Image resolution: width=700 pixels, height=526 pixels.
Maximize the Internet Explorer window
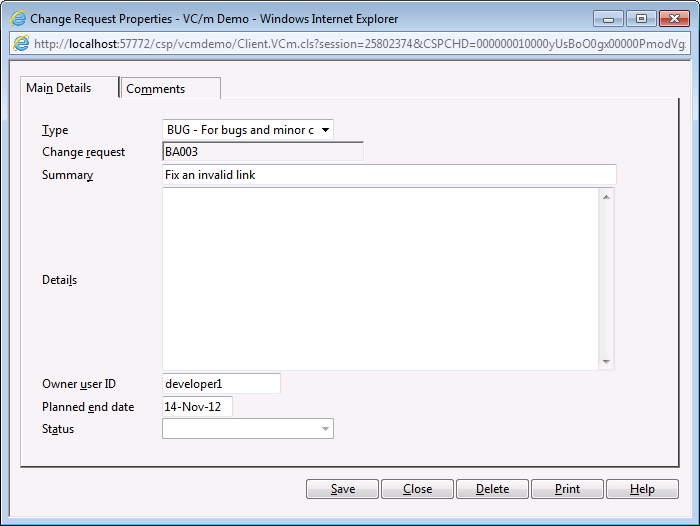[641, 18]
